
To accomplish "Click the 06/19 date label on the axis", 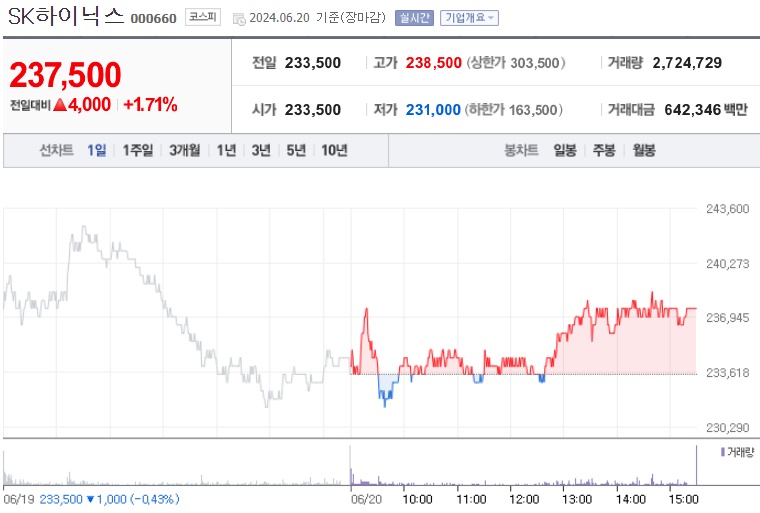I will (19, 499).
